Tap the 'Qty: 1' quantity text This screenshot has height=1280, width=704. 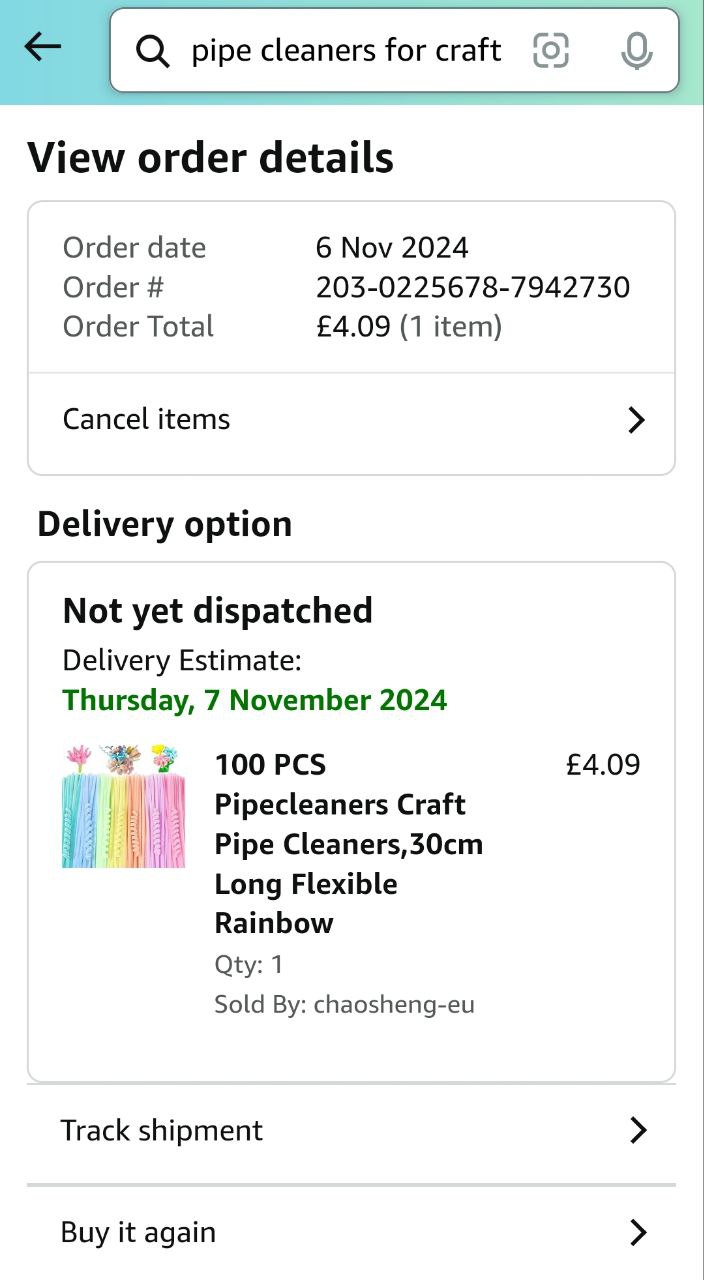[249, 964]
